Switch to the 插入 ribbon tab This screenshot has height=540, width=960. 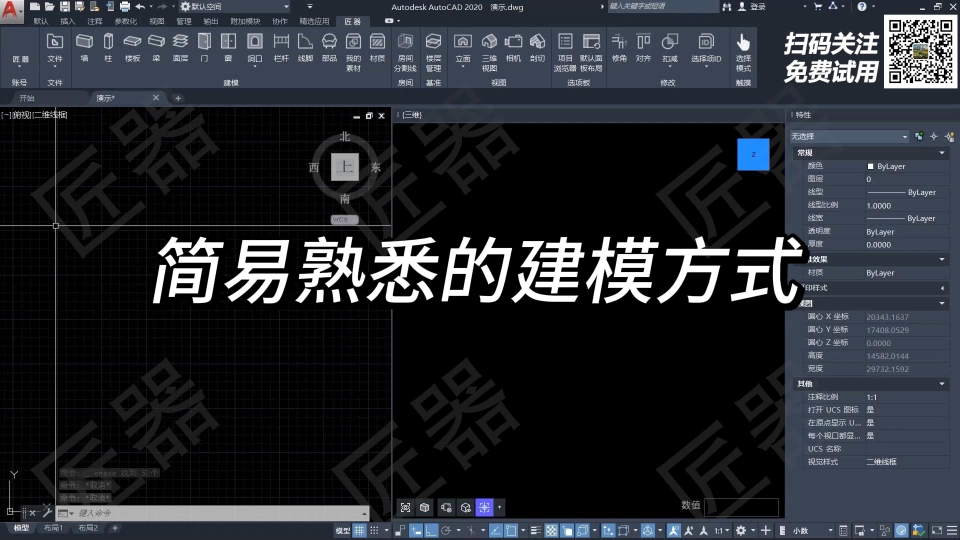[67, 21]
